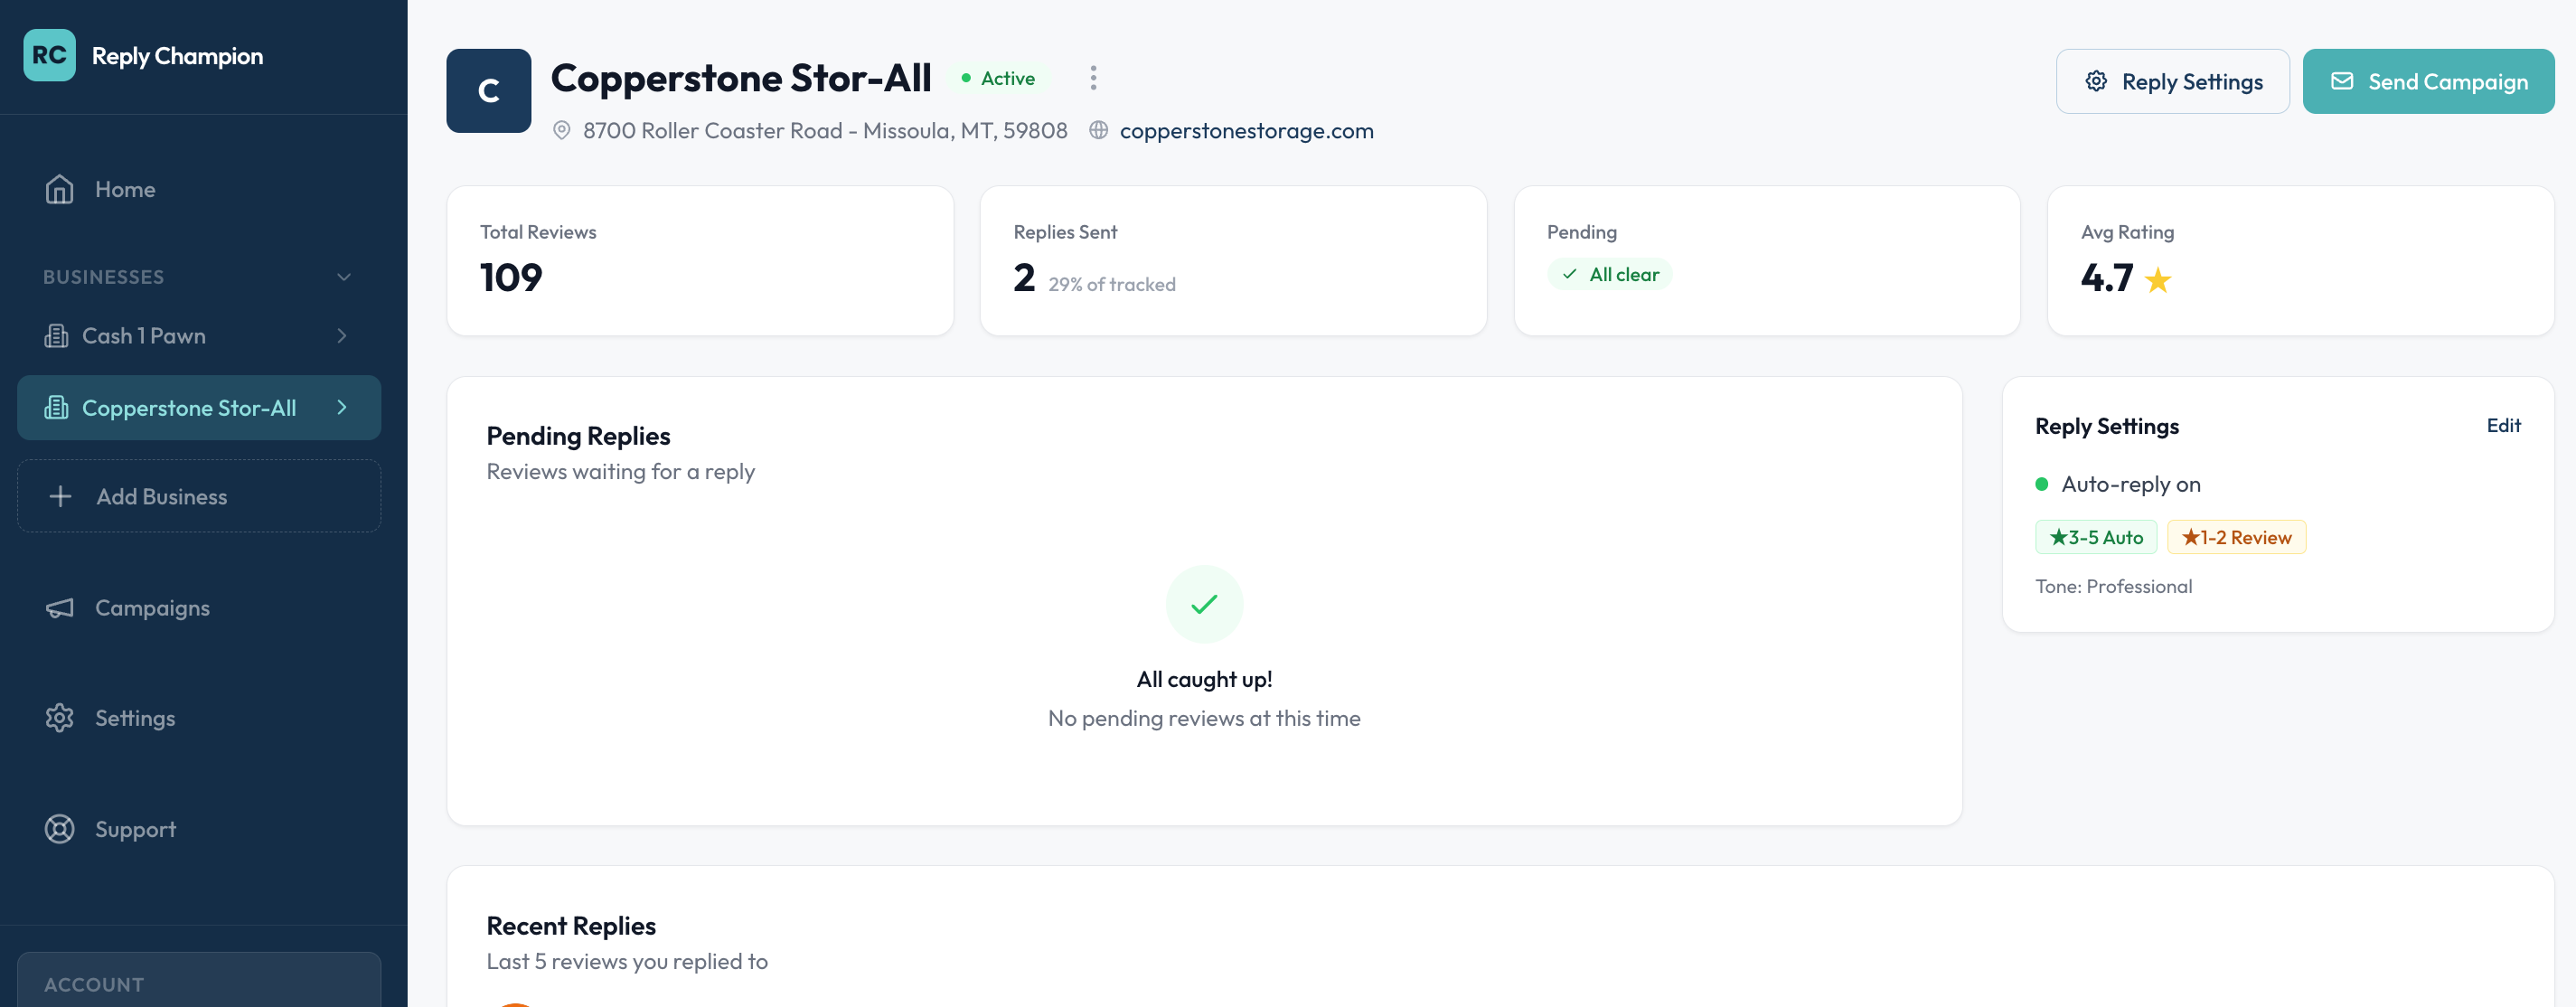Image resolution: width=2576 pixels, height=1007 pixels.
Task: Click the 1-2 Review star badge
Action: click(x=2235, y=537)
